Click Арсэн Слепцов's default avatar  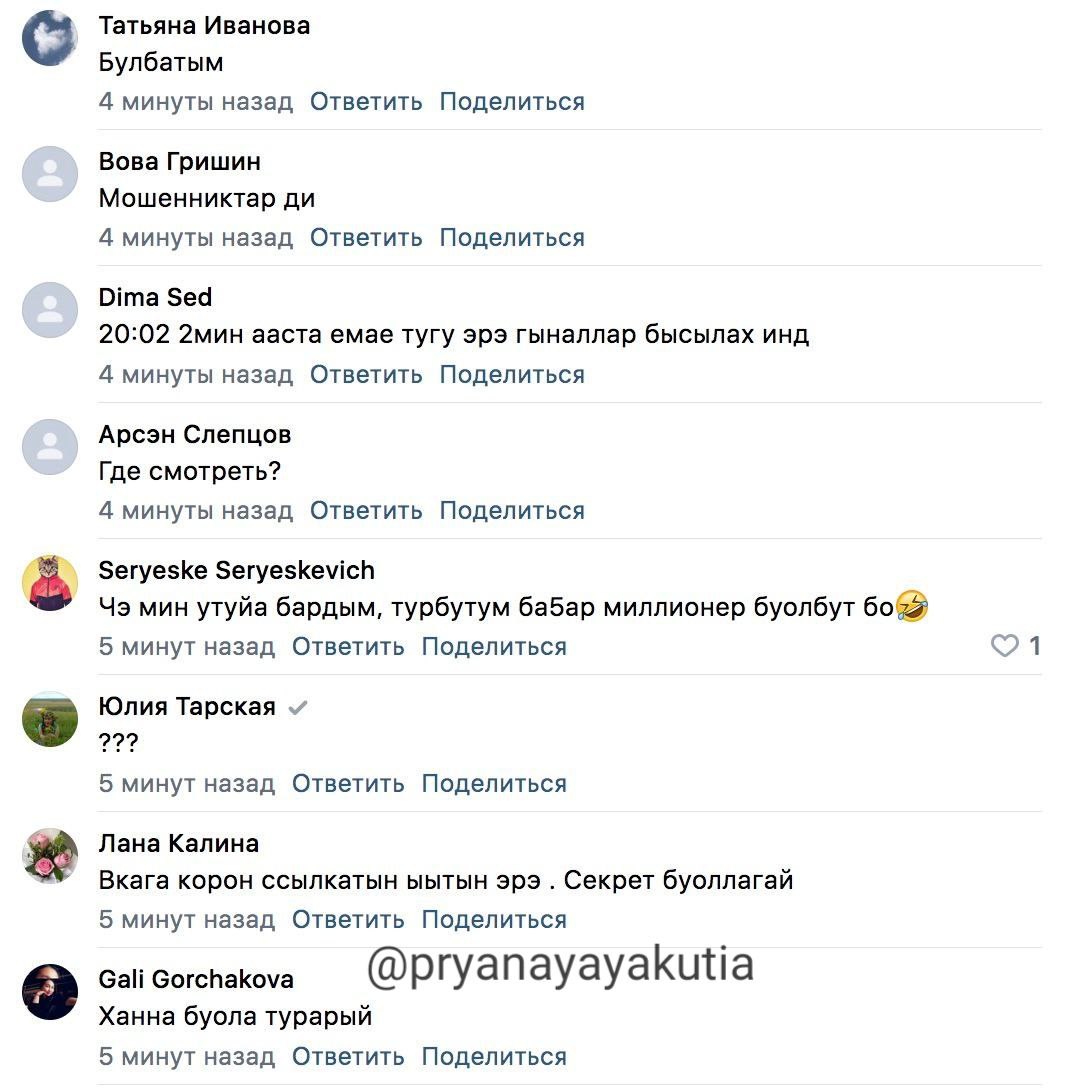[x=50, y=447]
